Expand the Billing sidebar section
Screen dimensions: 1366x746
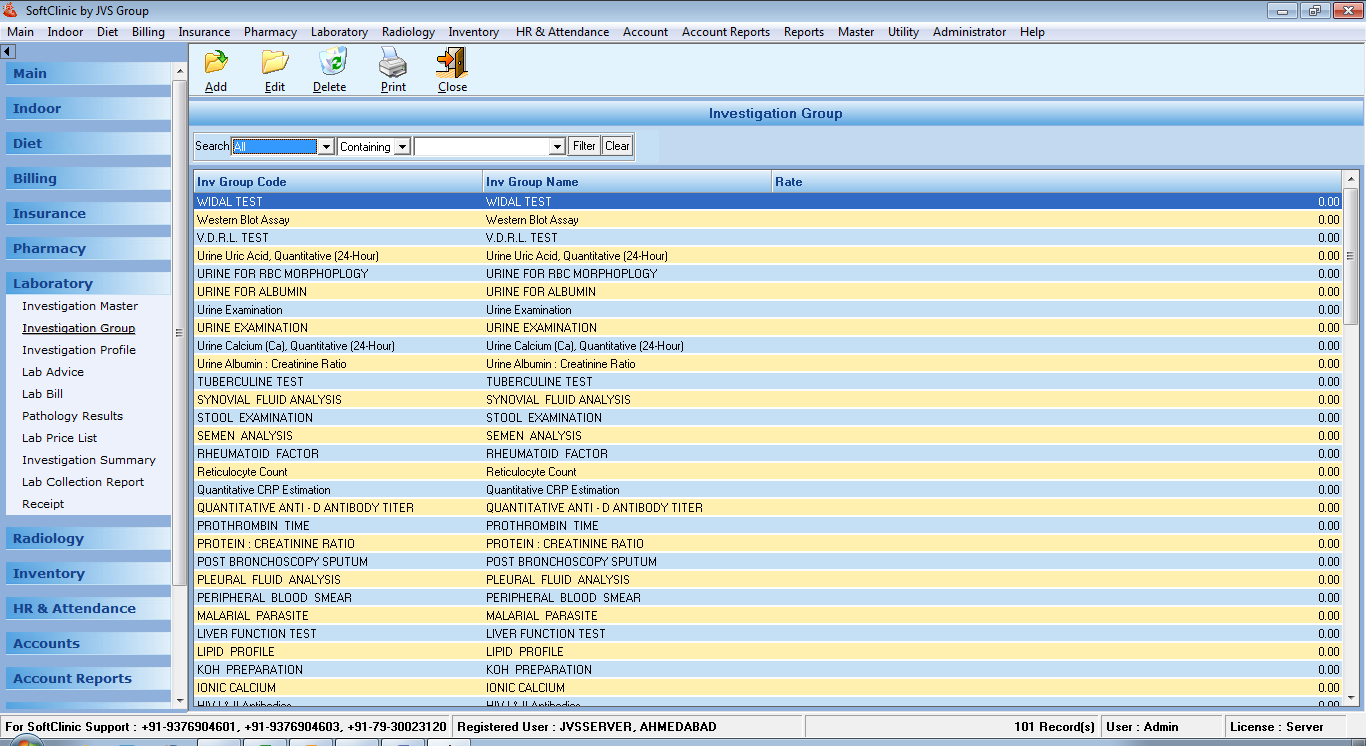tap(35, 179)
